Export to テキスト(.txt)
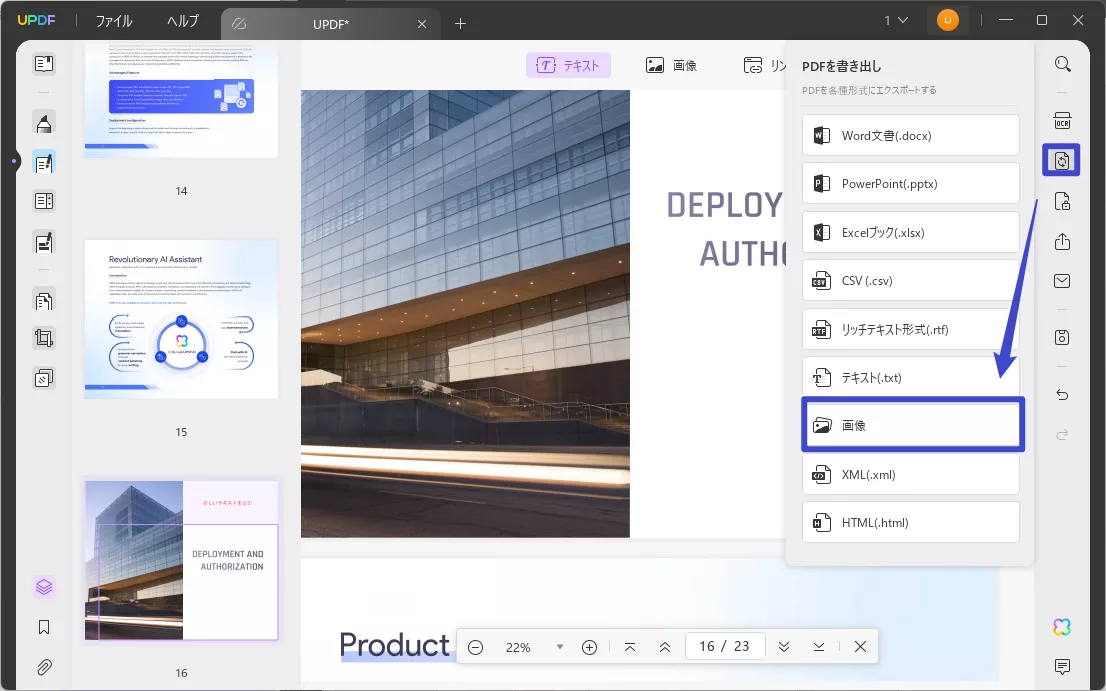Image resolution: width=1106 pixels, height=691 pixels. (x=911, y=377)
